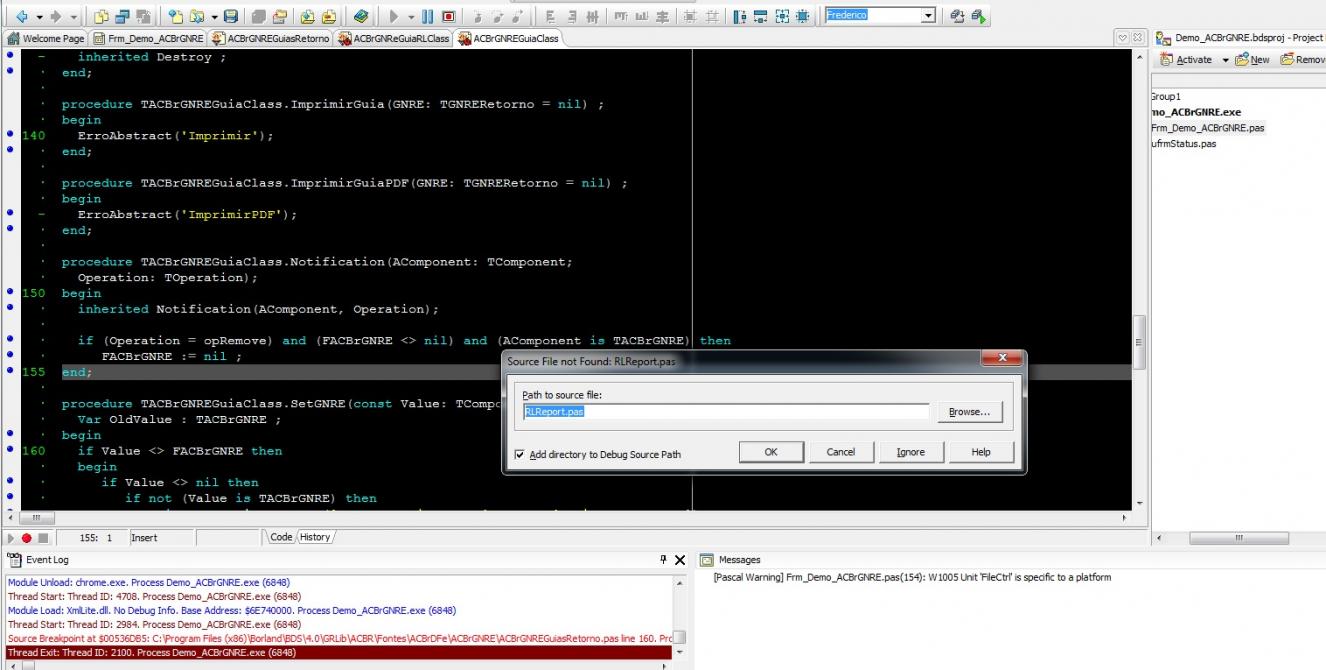Click the Back navigation arrow icon
This screenshot has height=670, width=1326.
[21, 16]
